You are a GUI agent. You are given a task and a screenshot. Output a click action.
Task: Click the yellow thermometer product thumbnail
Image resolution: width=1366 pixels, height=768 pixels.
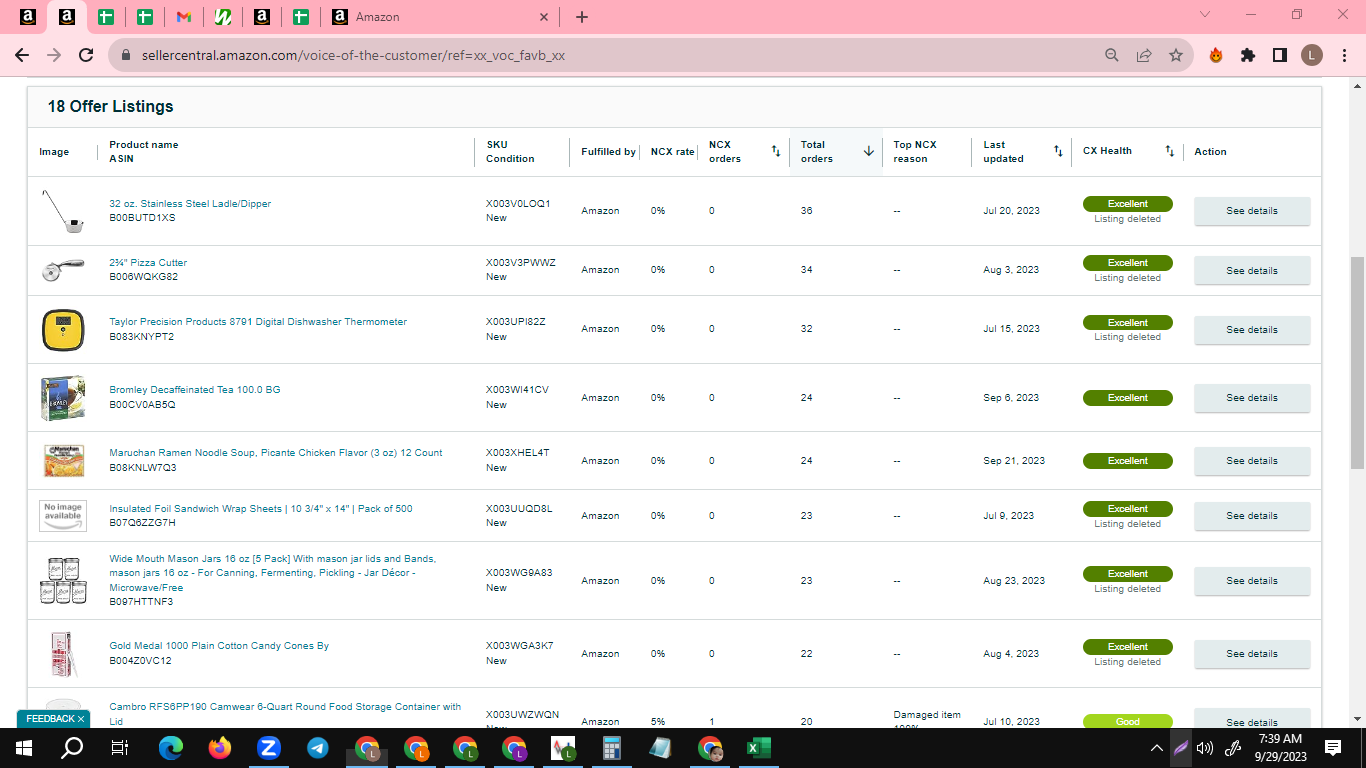click(x=63, y=330)
